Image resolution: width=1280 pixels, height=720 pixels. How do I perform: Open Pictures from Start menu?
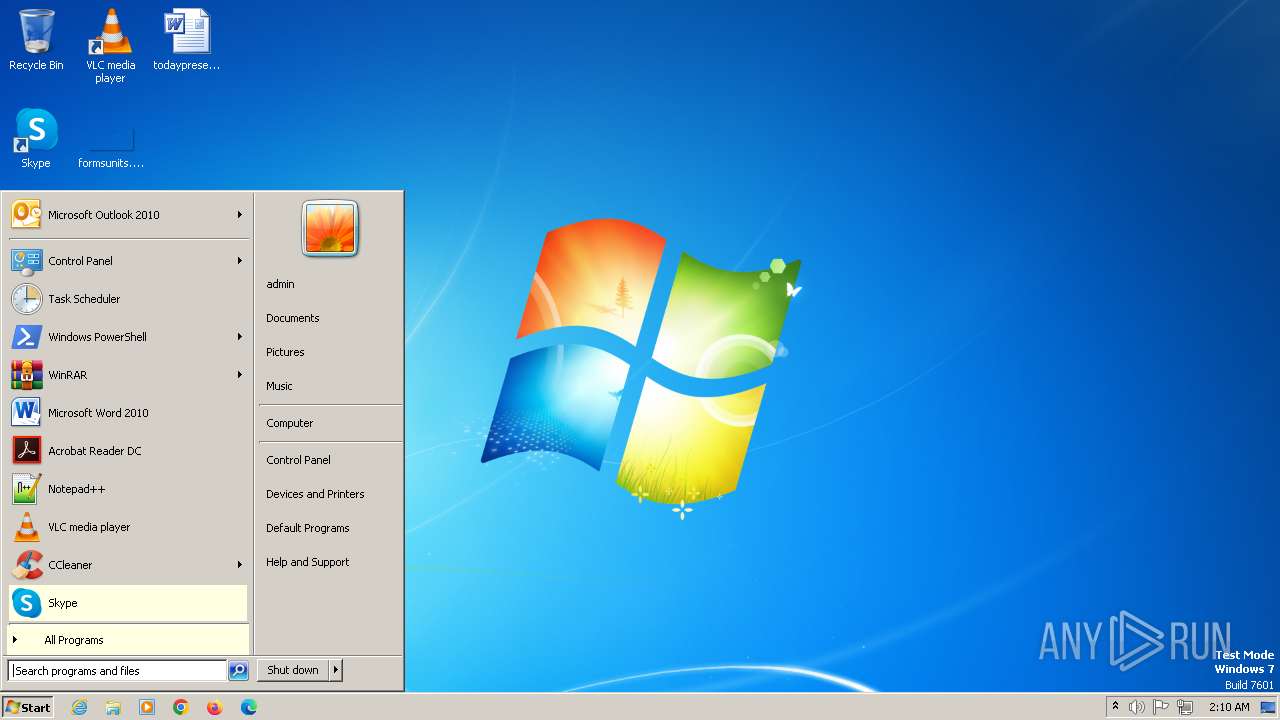click(x=285, y=352)
